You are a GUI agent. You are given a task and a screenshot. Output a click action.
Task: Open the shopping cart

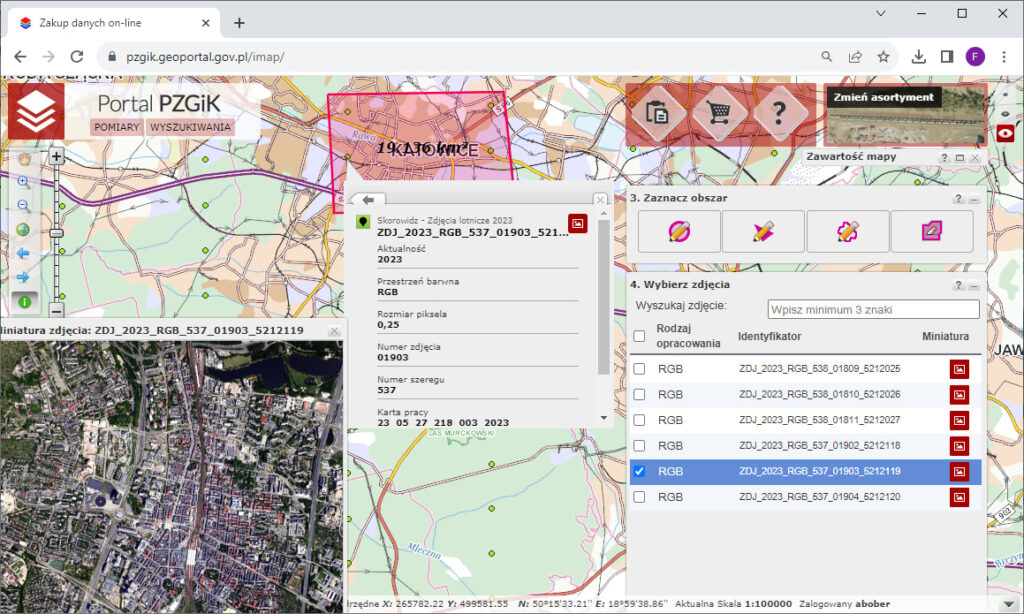[718, 112]
